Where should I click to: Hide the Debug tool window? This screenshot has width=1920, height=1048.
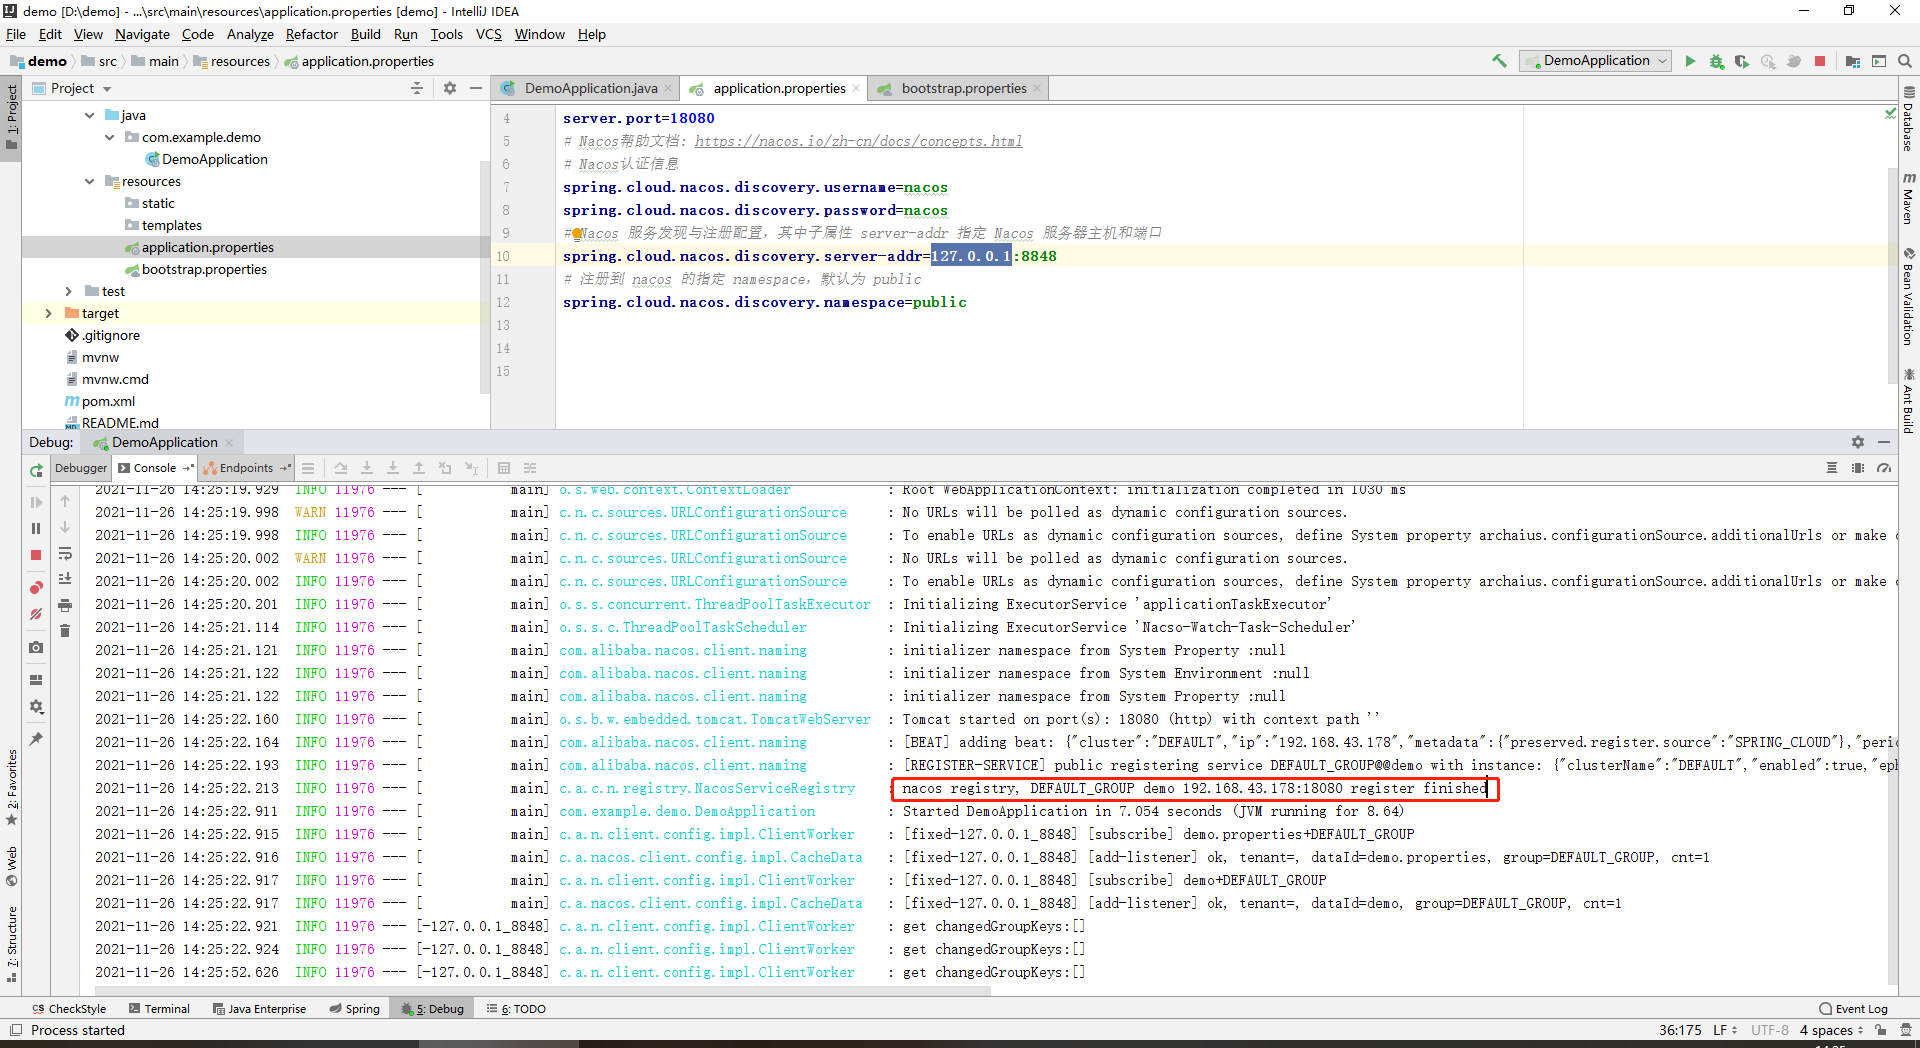tap(1884, 442)
